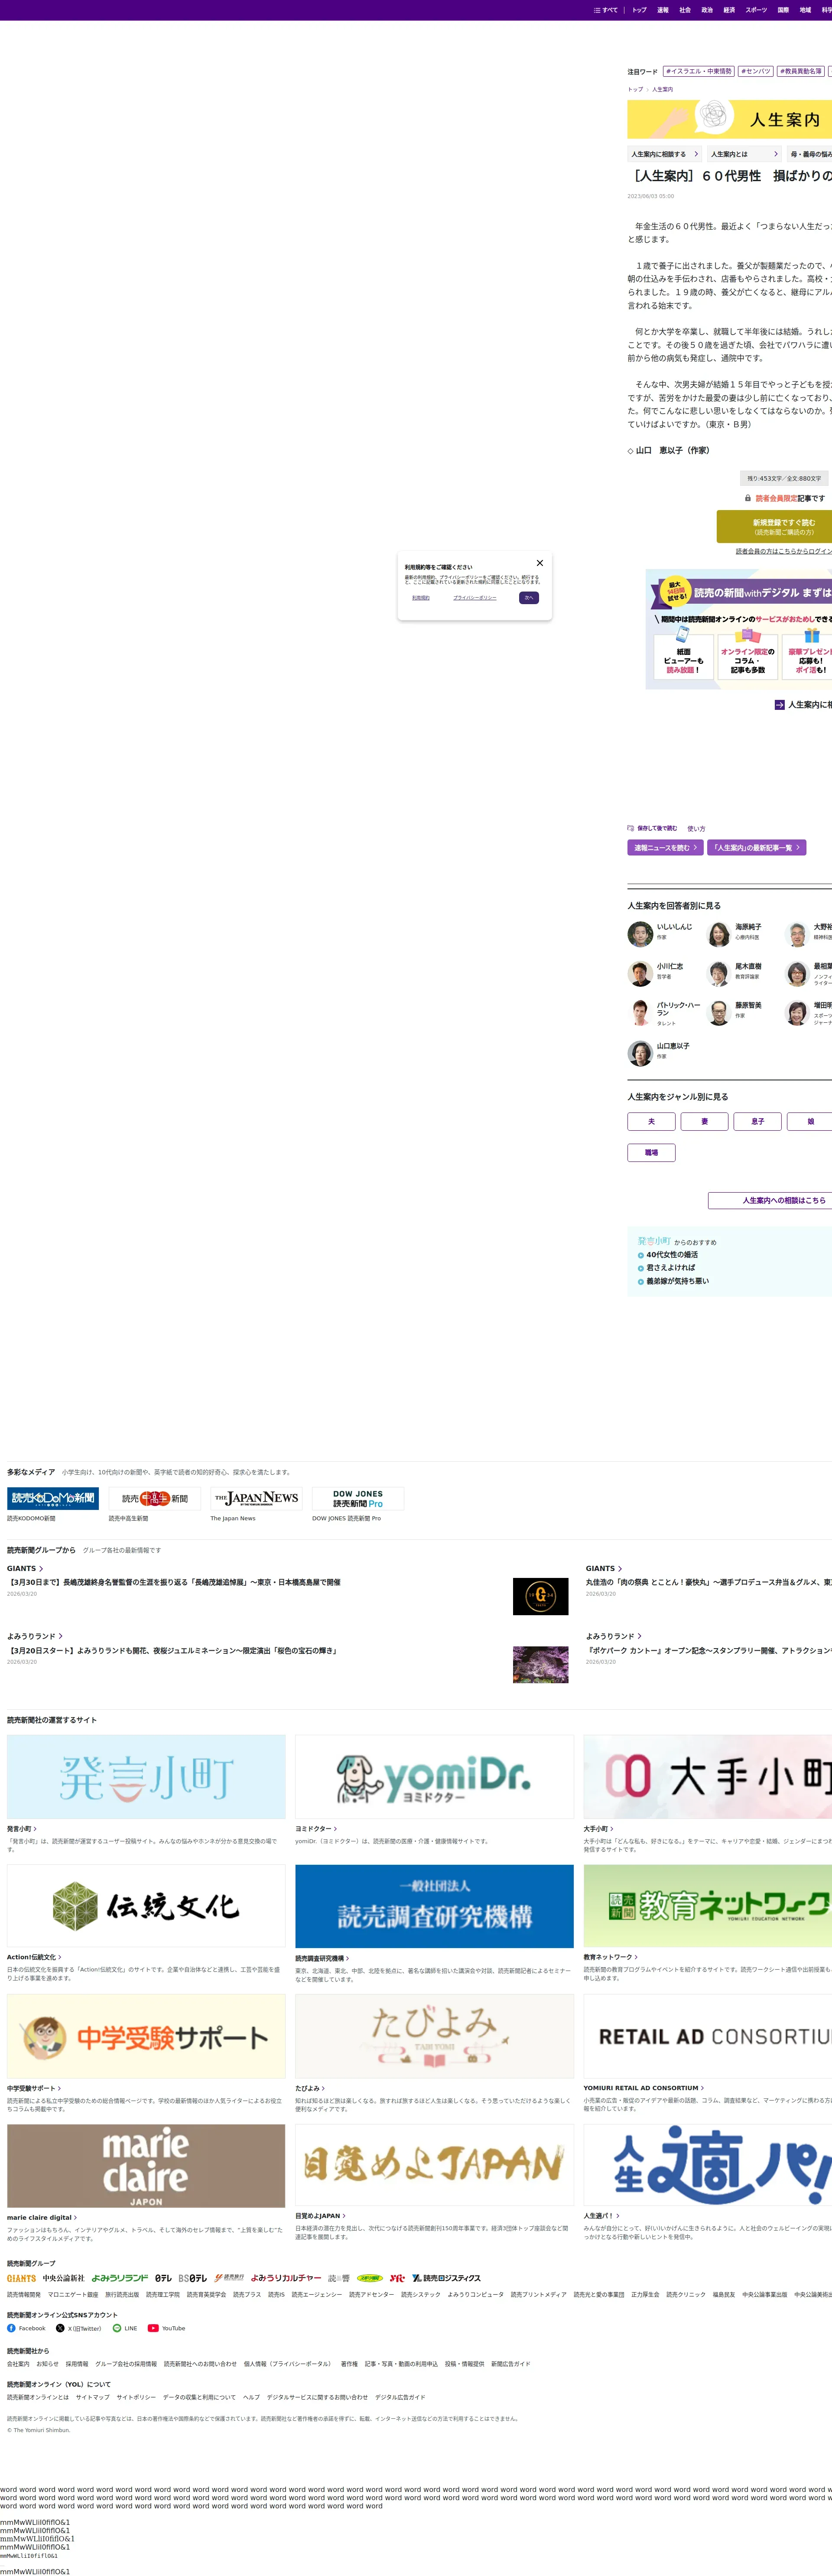Open the 発言小町 banner thumbnail
Screen dimensions: 832x2576
point(146,1777)
